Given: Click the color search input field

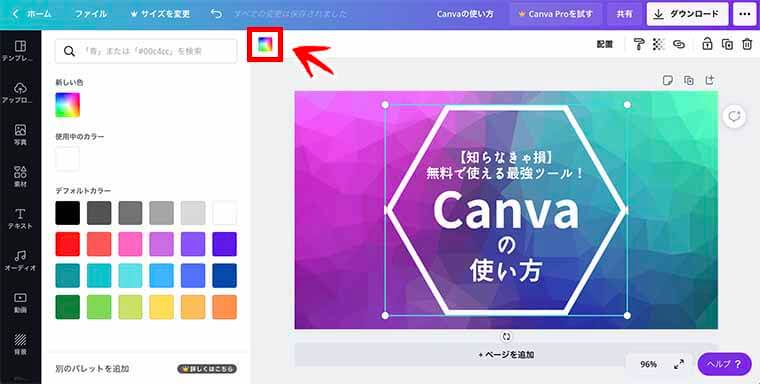Looking at the screenshot, I should [x=146, y=51].
